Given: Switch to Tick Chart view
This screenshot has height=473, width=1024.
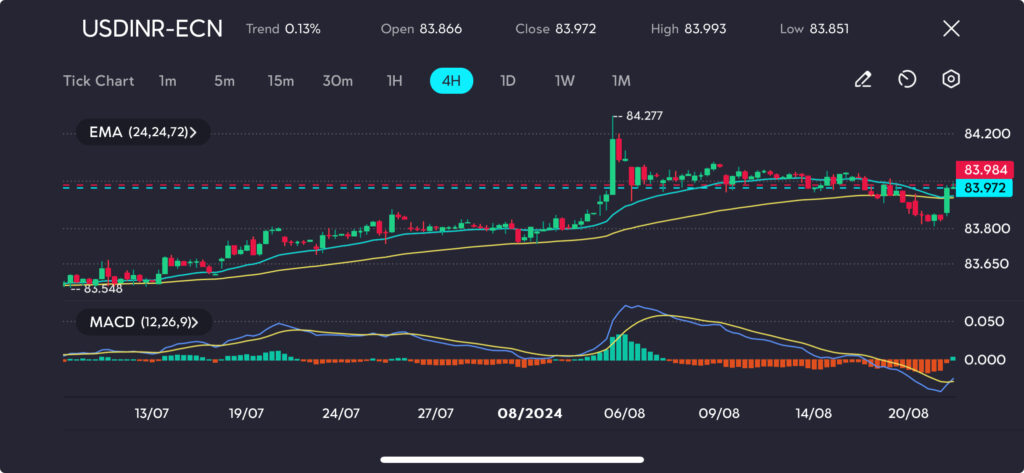Looking at the screenshot, I should pos(98,81).
